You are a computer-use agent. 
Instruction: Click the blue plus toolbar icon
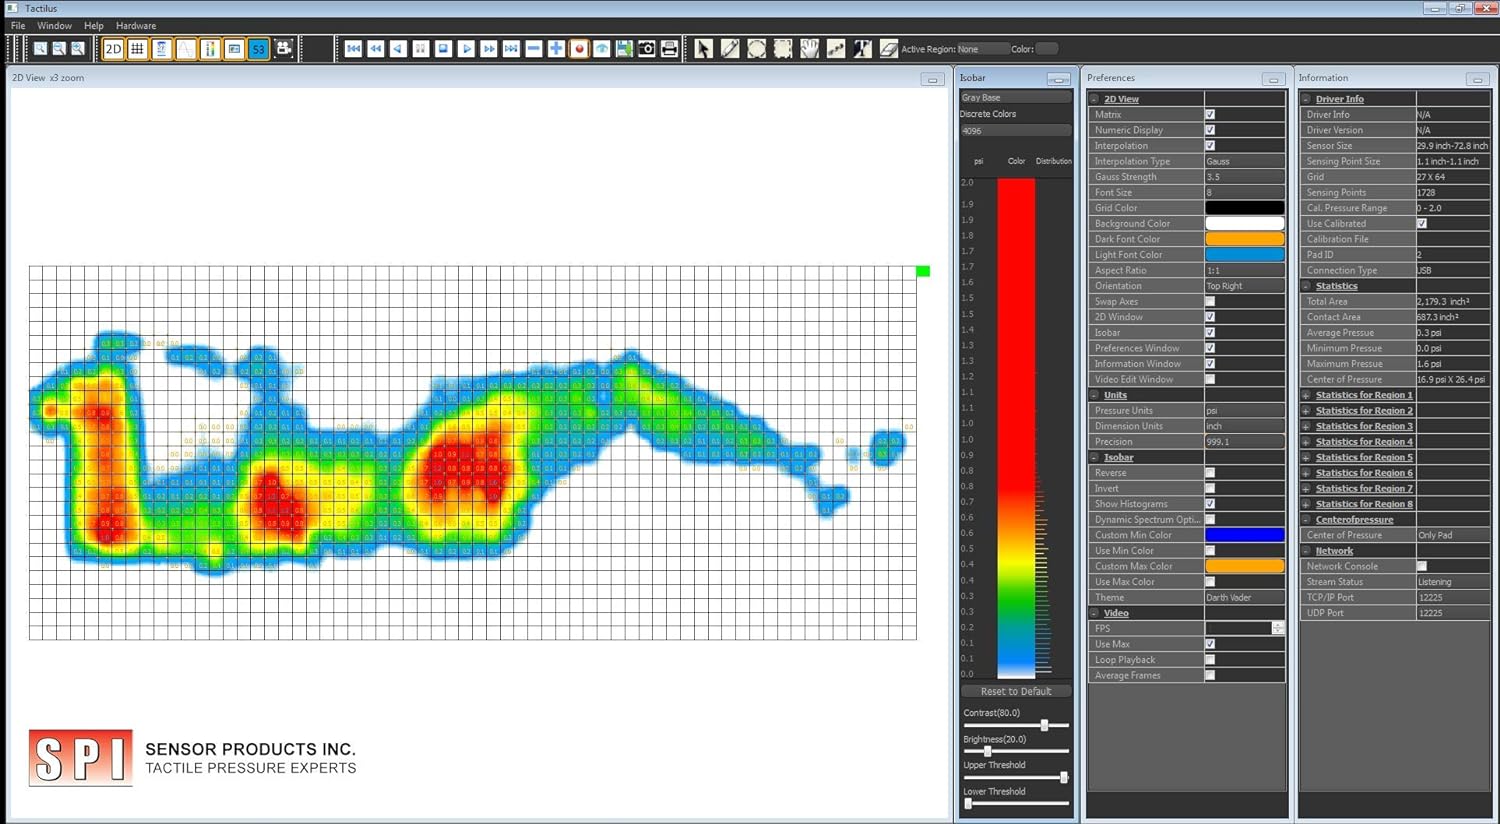tap(556, 49)
